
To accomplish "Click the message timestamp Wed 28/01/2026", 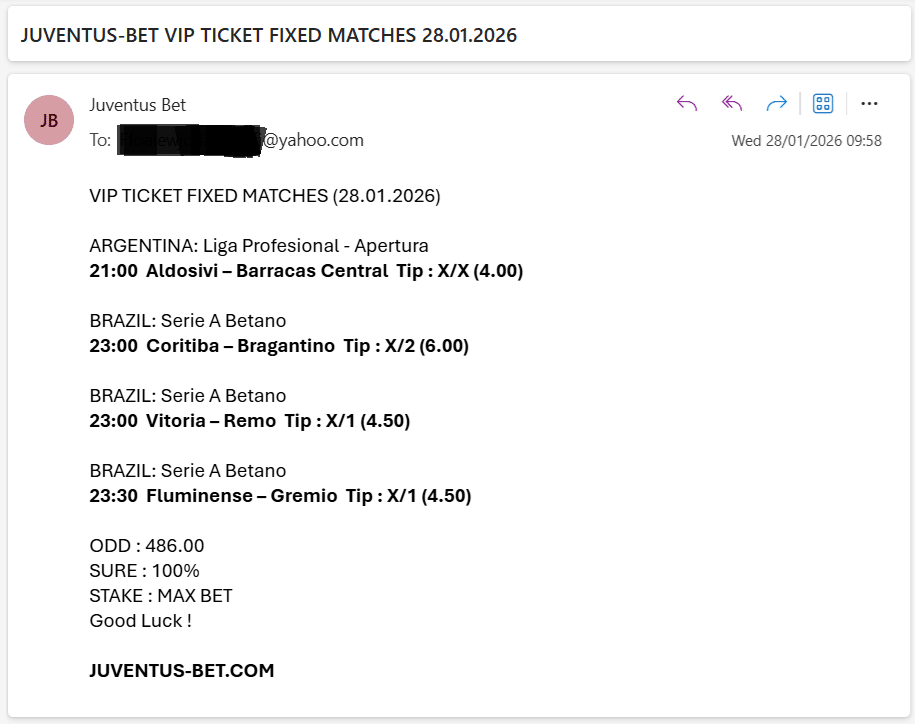I will coord(808,140).
